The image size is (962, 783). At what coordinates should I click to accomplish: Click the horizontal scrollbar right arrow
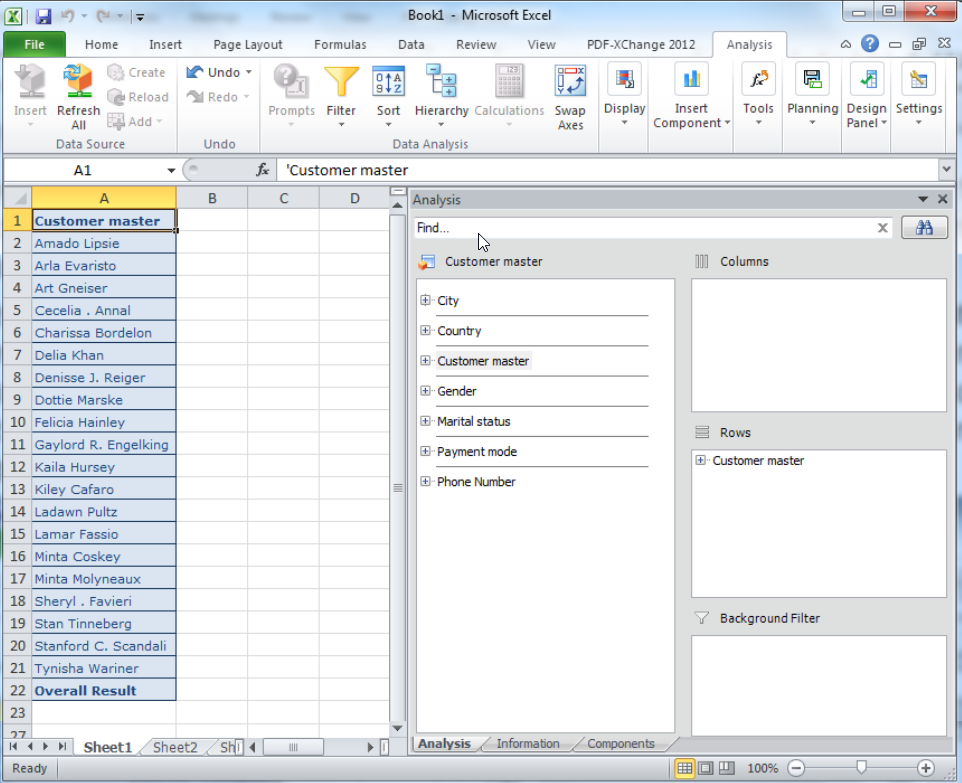pyautogui.click(x=370, y=747)
